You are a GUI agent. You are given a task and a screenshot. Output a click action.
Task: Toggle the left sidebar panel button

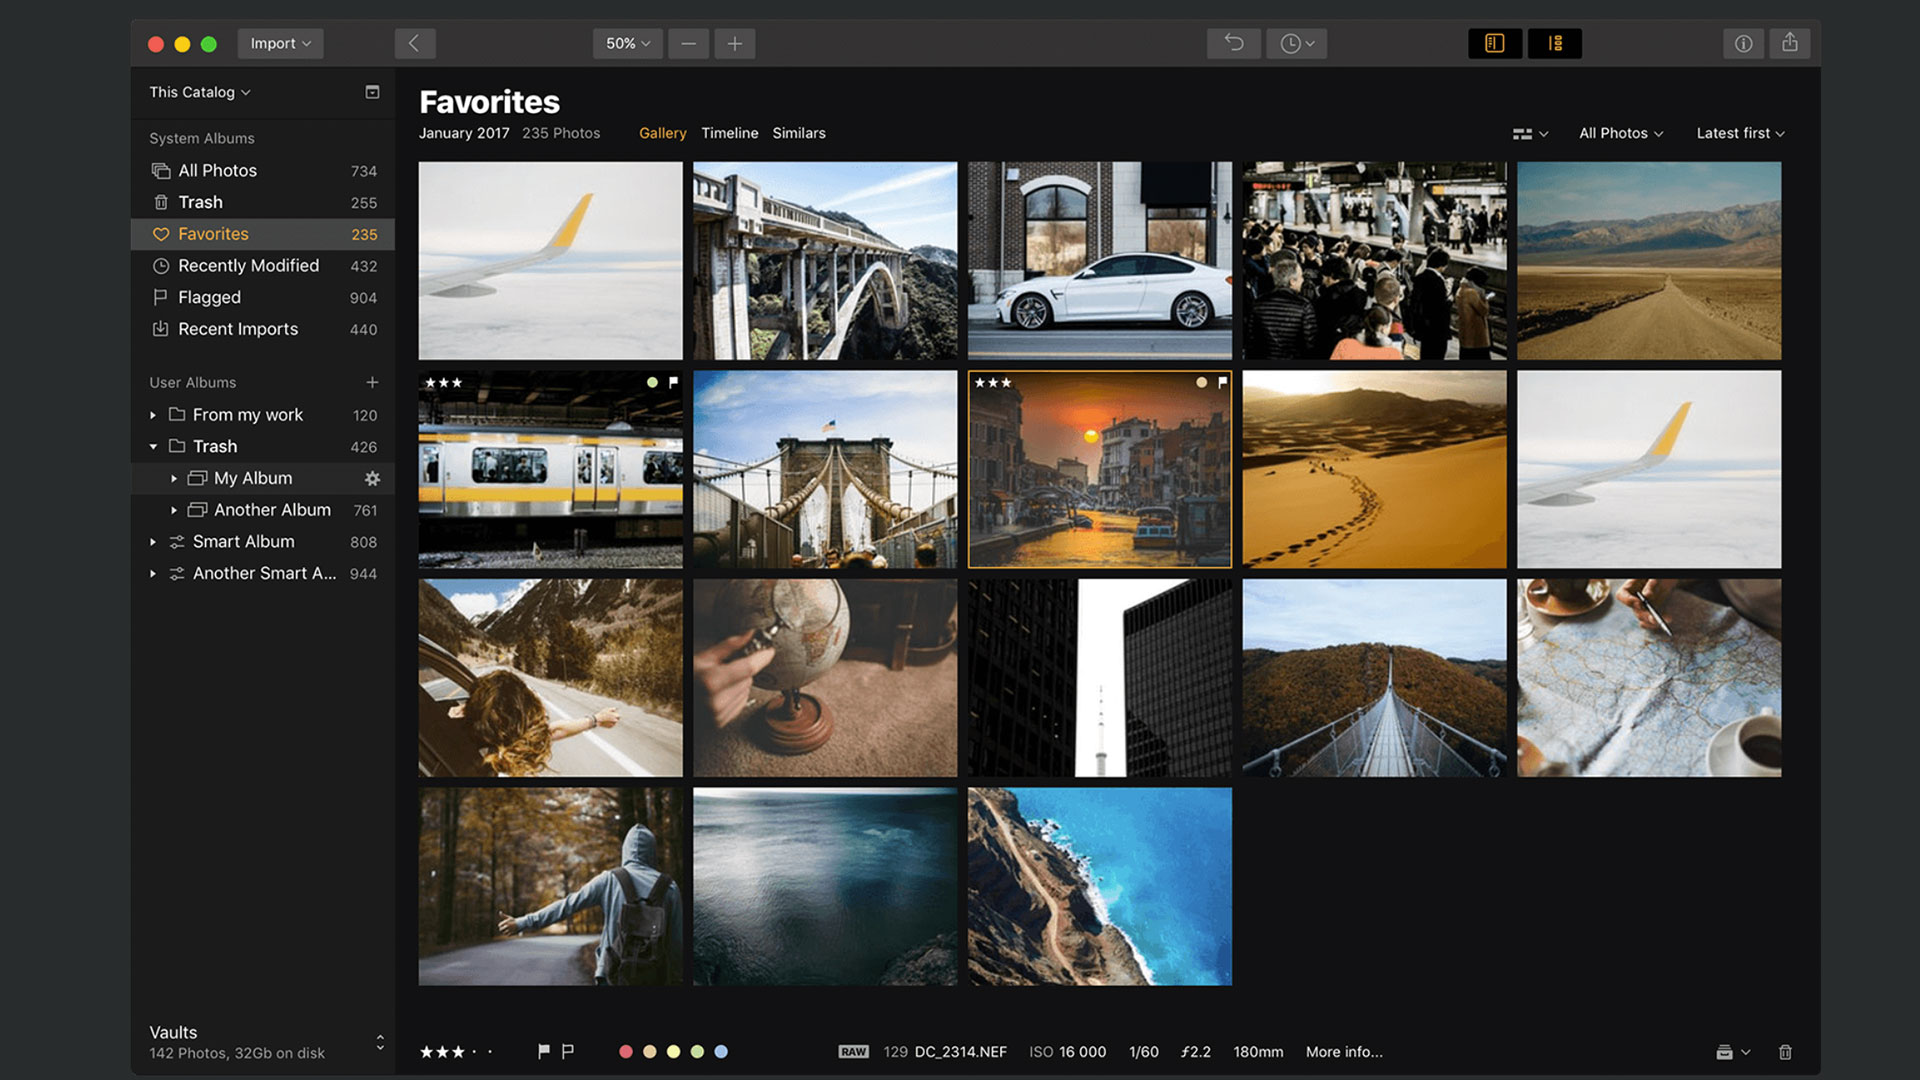click(x=1495, y=43)
